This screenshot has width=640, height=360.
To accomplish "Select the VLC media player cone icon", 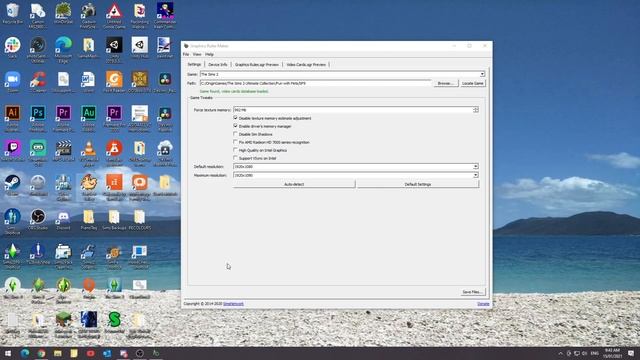I will click(x=89, y=152).
